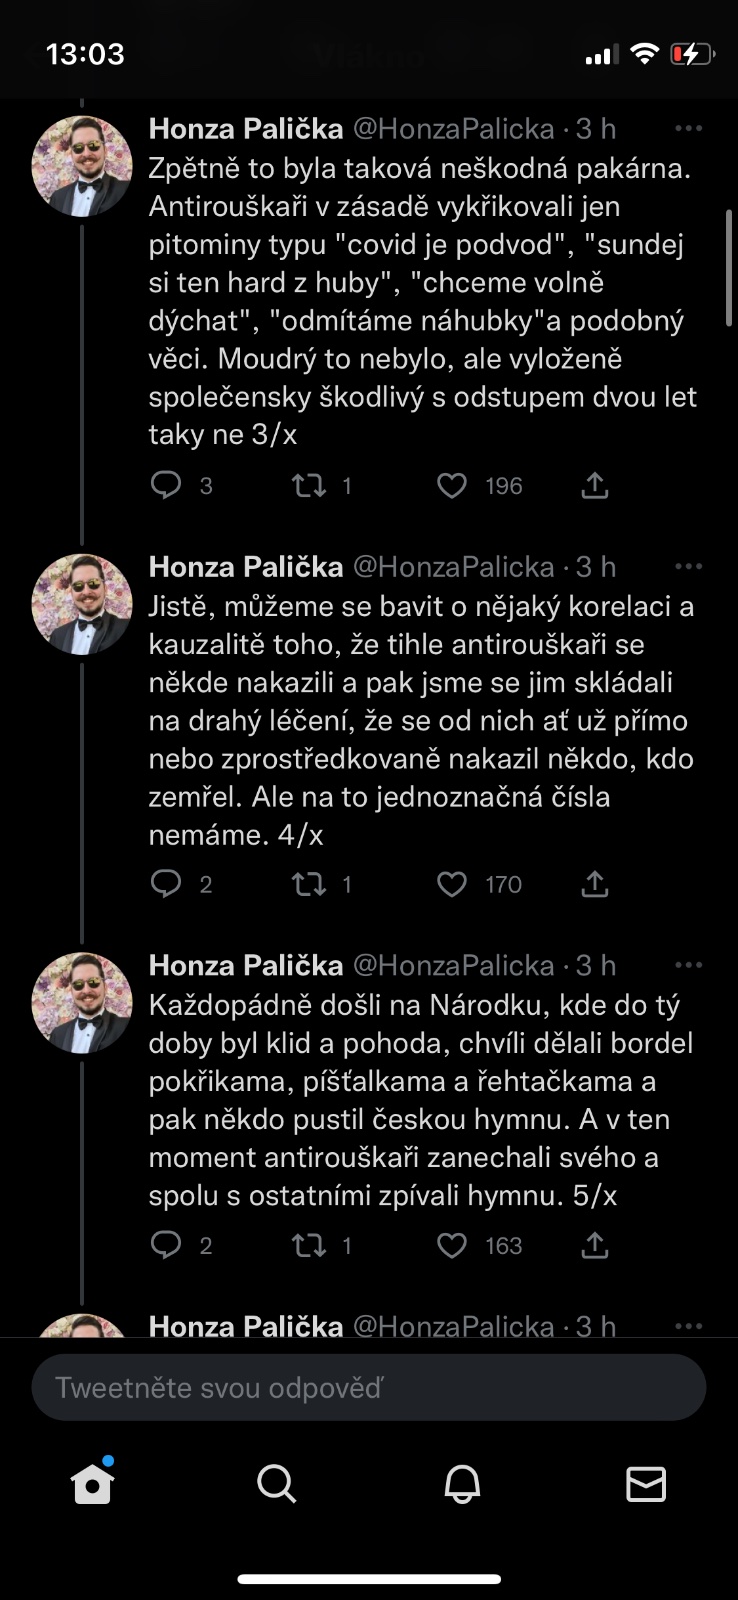Retweet the tweet ending in 4/x
The image size is (738, 1600).
[309, 884]
